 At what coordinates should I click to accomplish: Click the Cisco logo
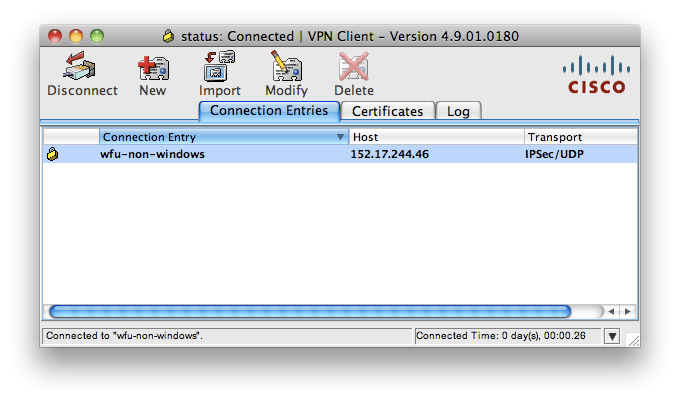[x=596, y=74]
